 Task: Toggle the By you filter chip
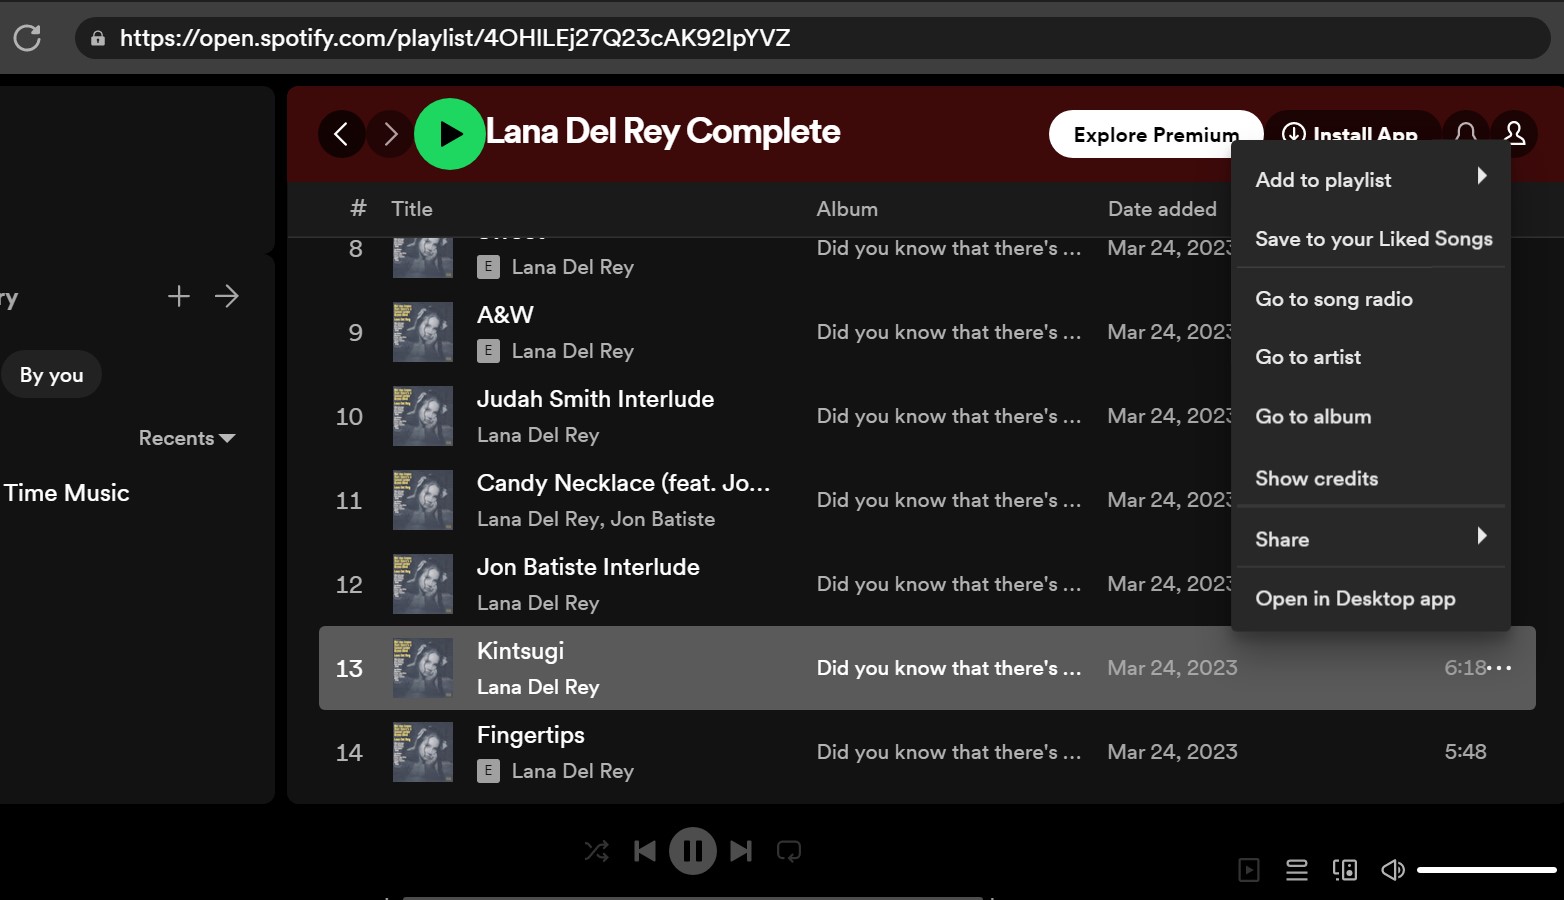coord(52,375)
